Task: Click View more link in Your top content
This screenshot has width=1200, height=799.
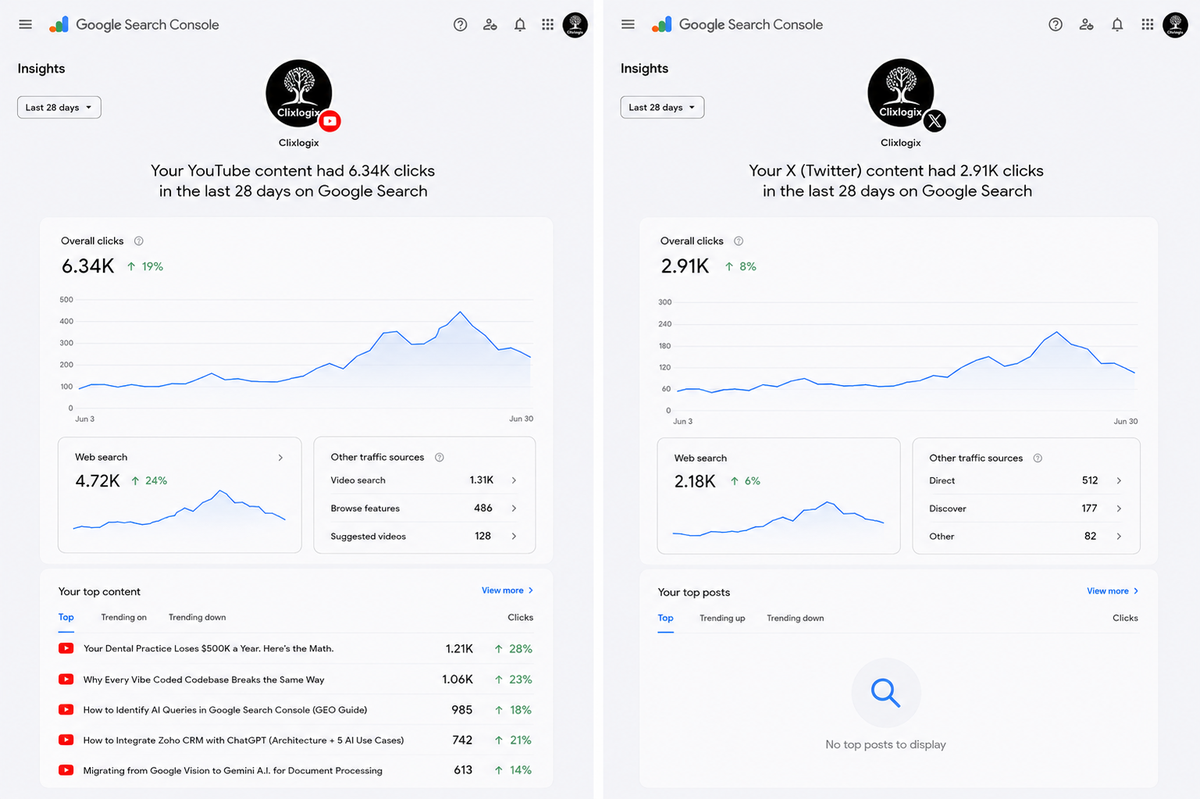Action: coord(508,590)
